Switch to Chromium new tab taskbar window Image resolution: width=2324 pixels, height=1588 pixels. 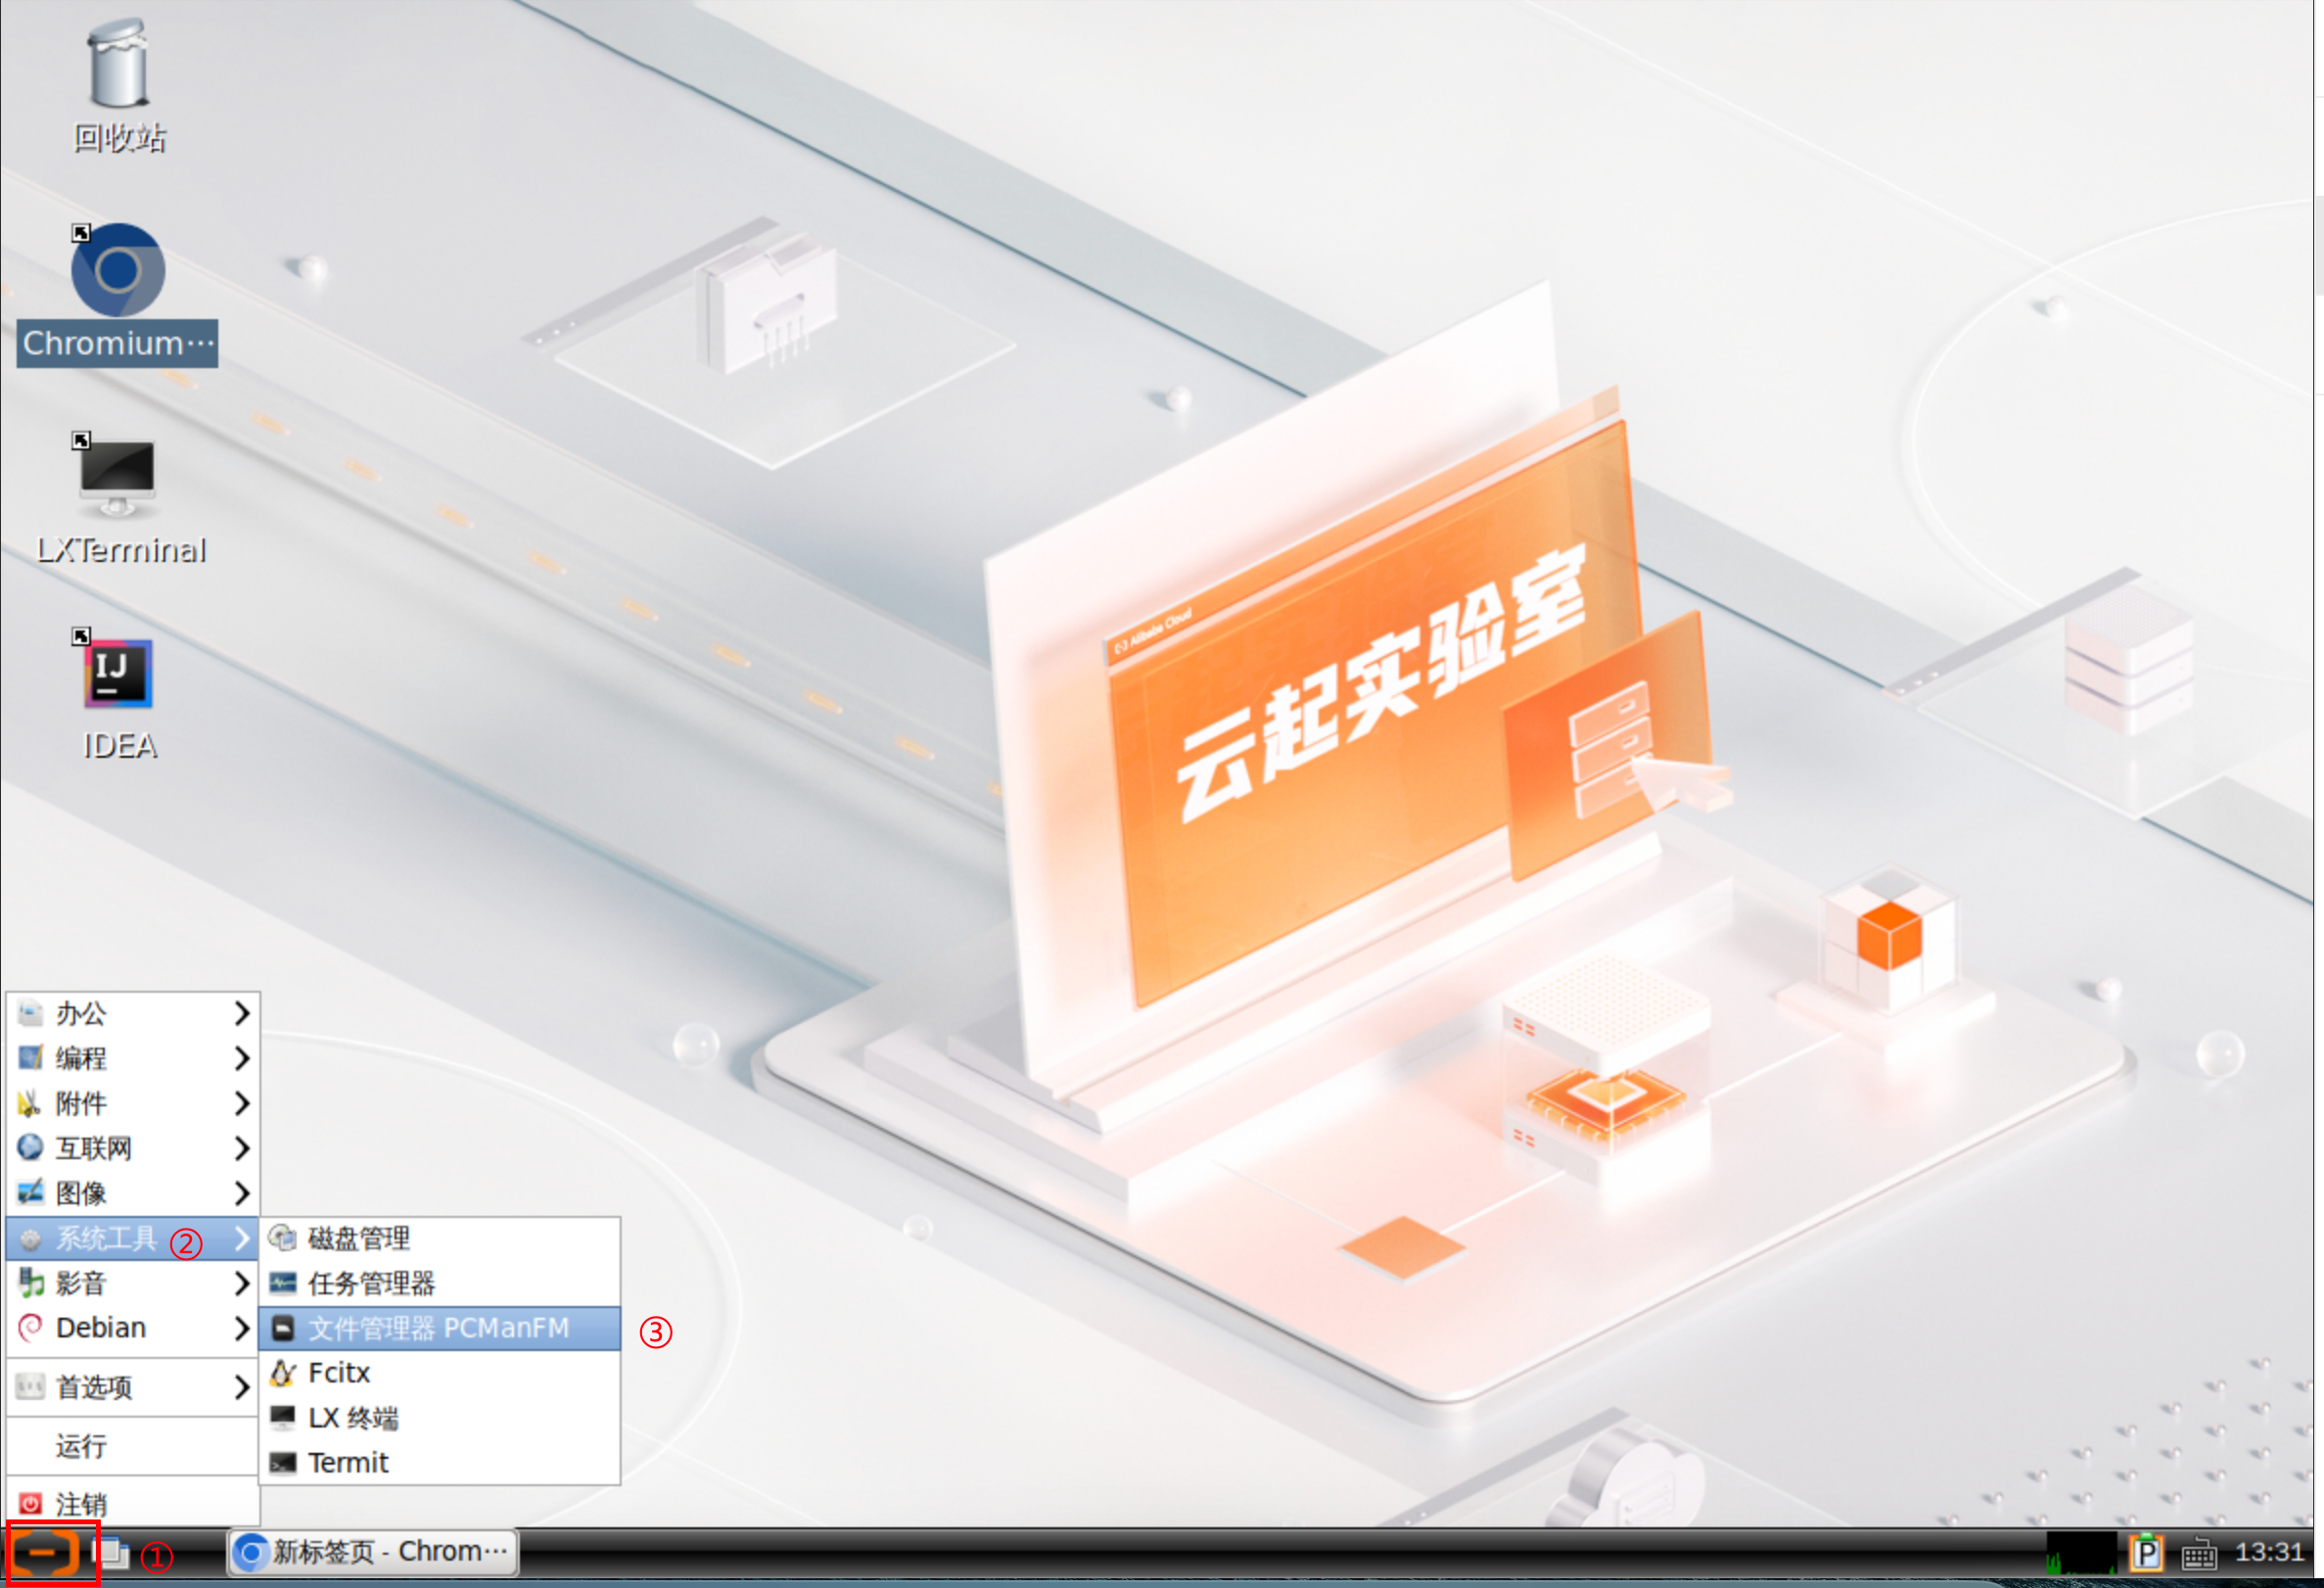click(373, 1553)
